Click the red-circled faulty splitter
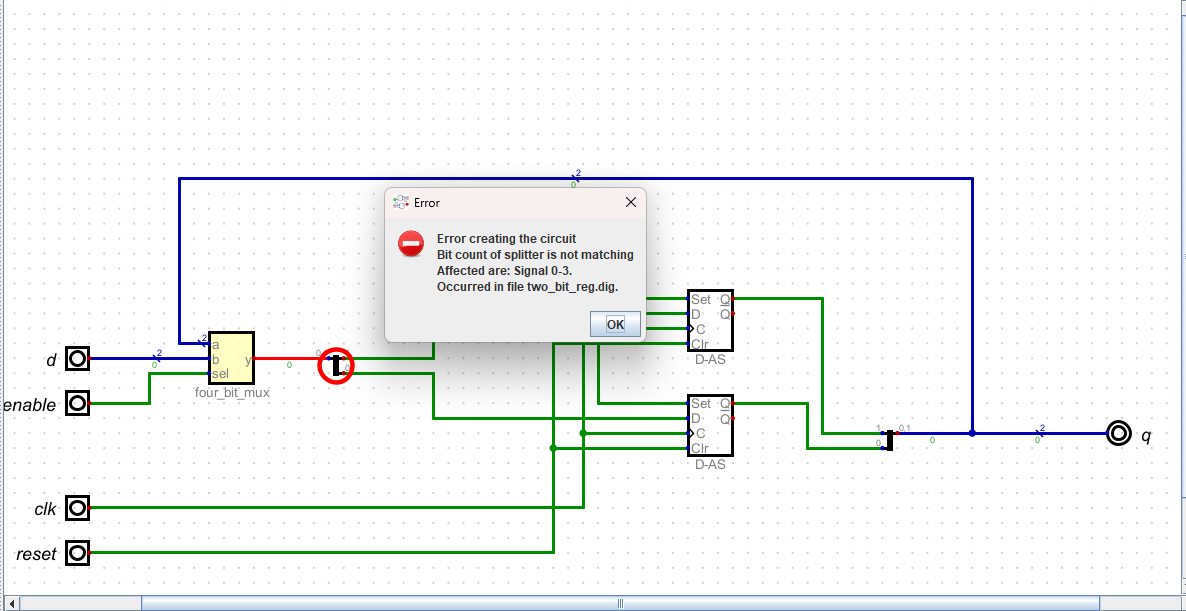 pyautogui.click(x=336, y=366)
